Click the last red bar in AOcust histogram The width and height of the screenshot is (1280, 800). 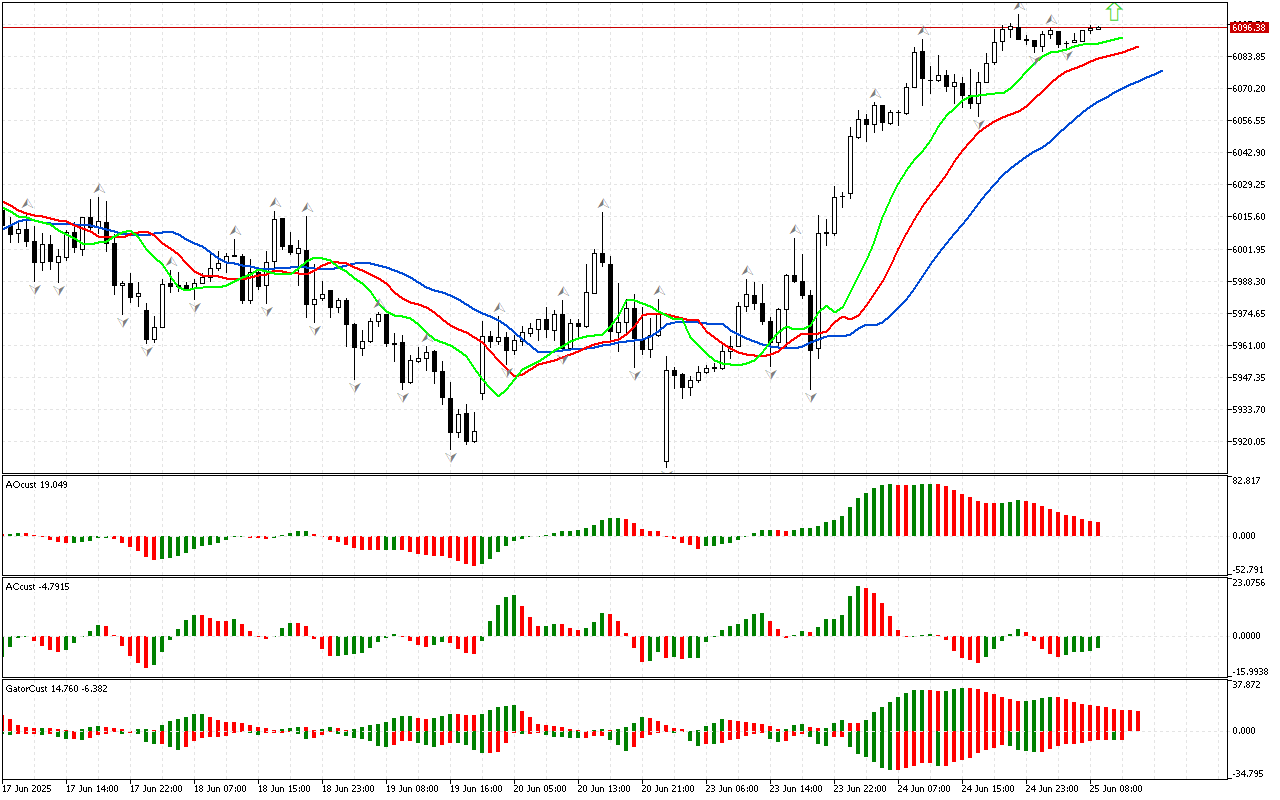pyautogui.click(x=1098, y=528)
